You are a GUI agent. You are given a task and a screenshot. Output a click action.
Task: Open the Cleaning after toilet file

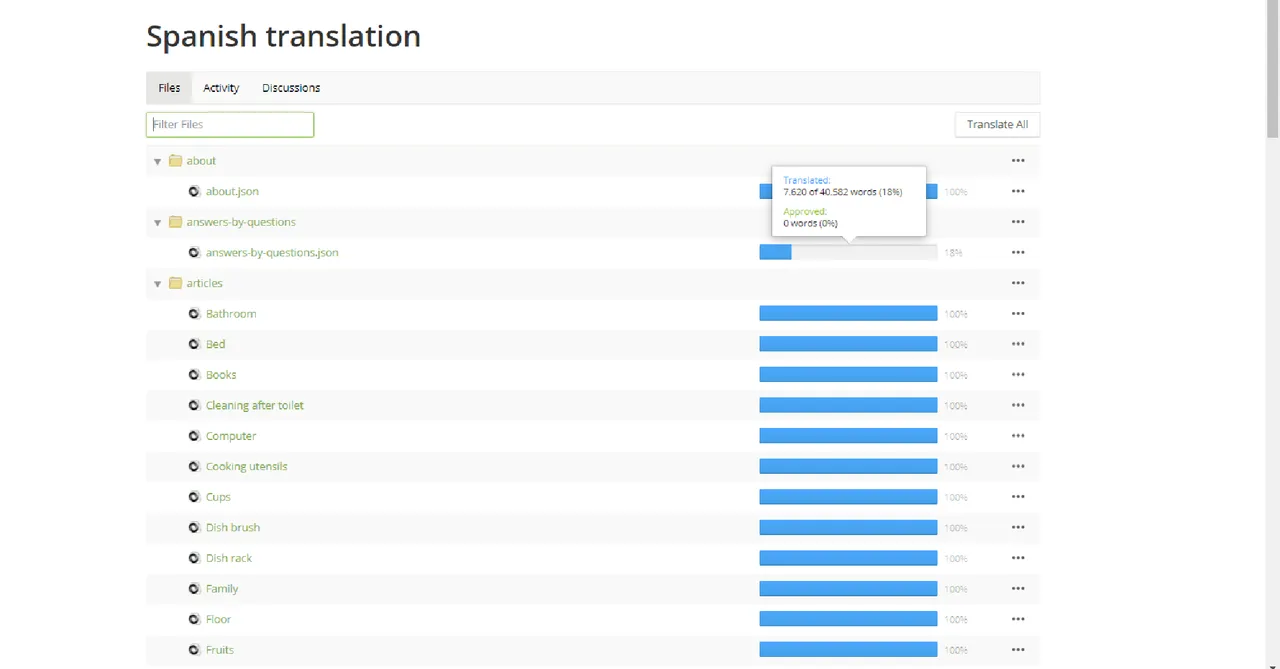pyautogui.click(x=254, y=405)
